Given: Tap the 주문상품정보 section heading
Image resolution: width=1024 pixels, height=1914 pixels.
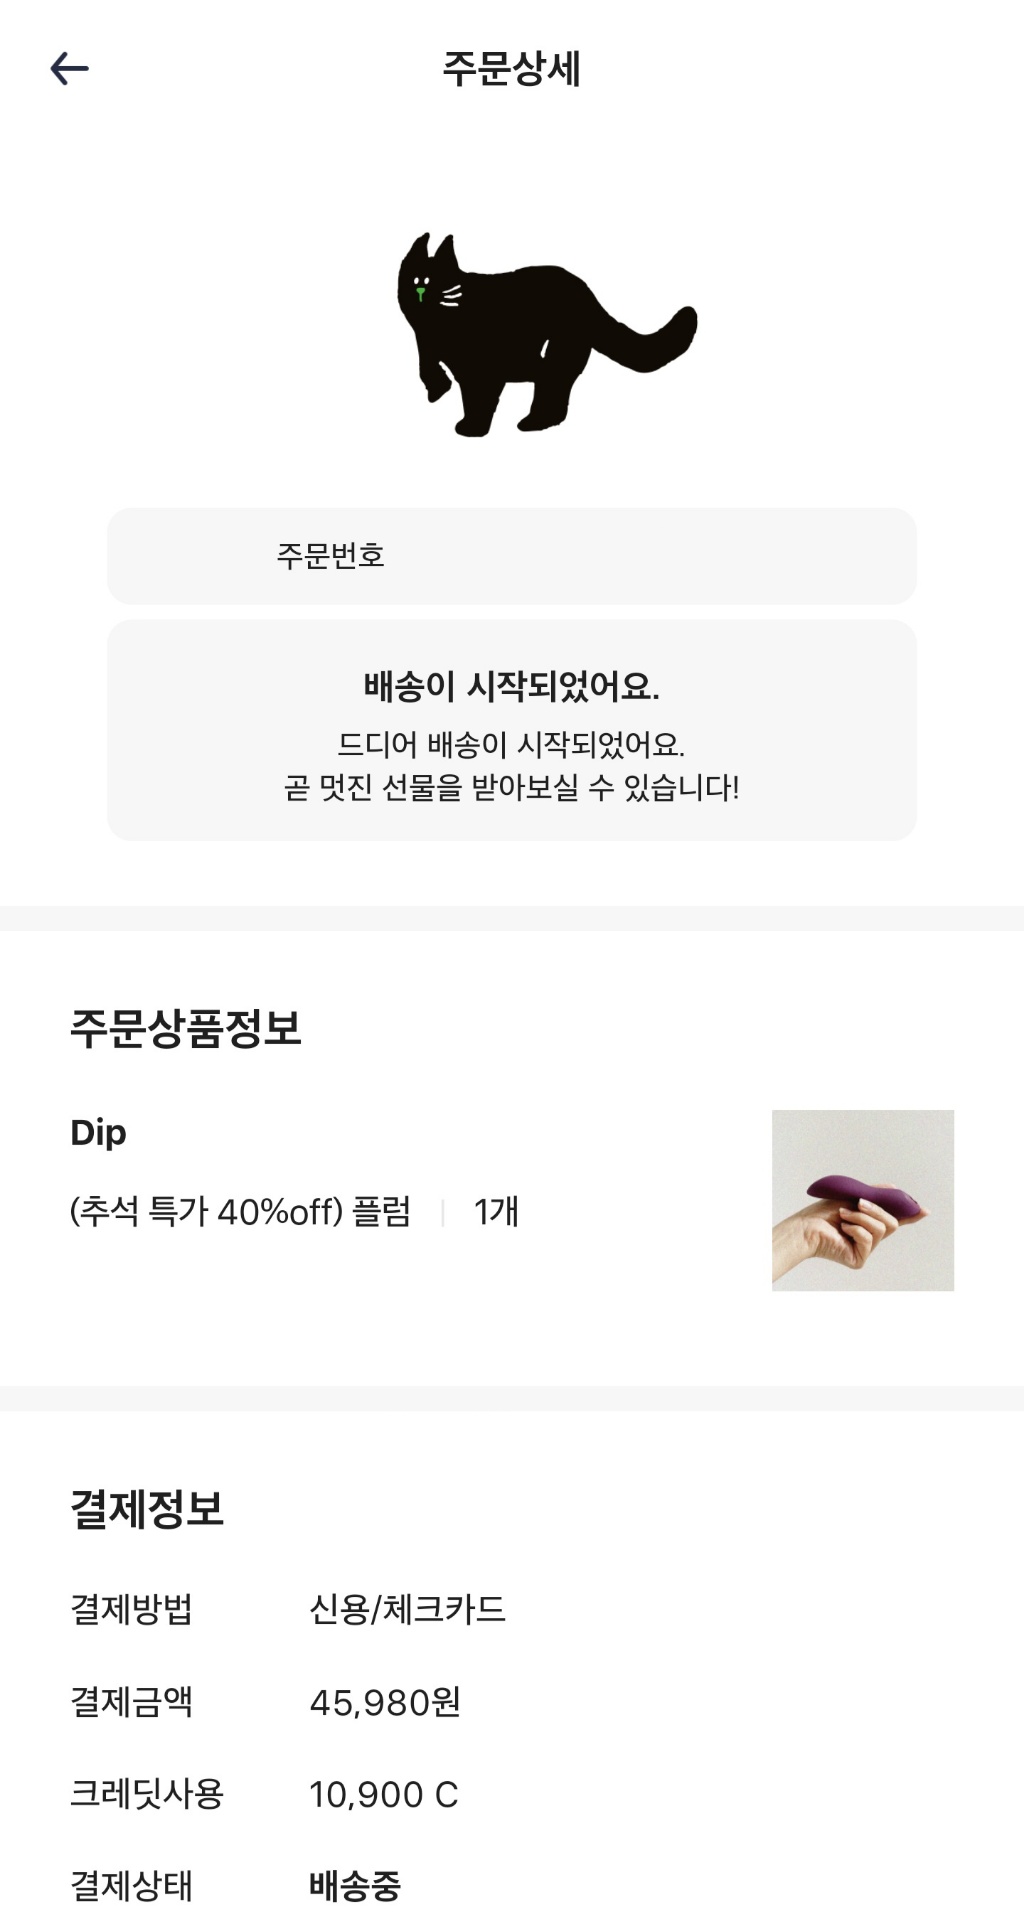Looking at the screenshot, I should pos(186,1028).
